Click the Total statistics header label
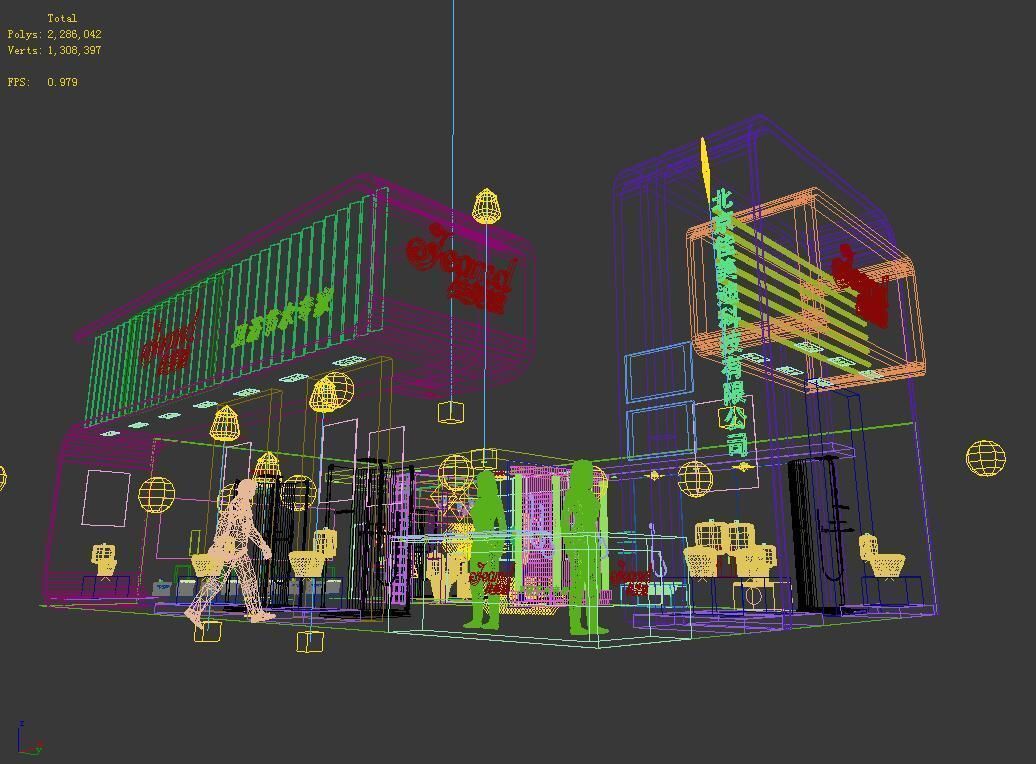Image resolution: width=1036 pixels, height=764 pixels. [x=62, y=18]
